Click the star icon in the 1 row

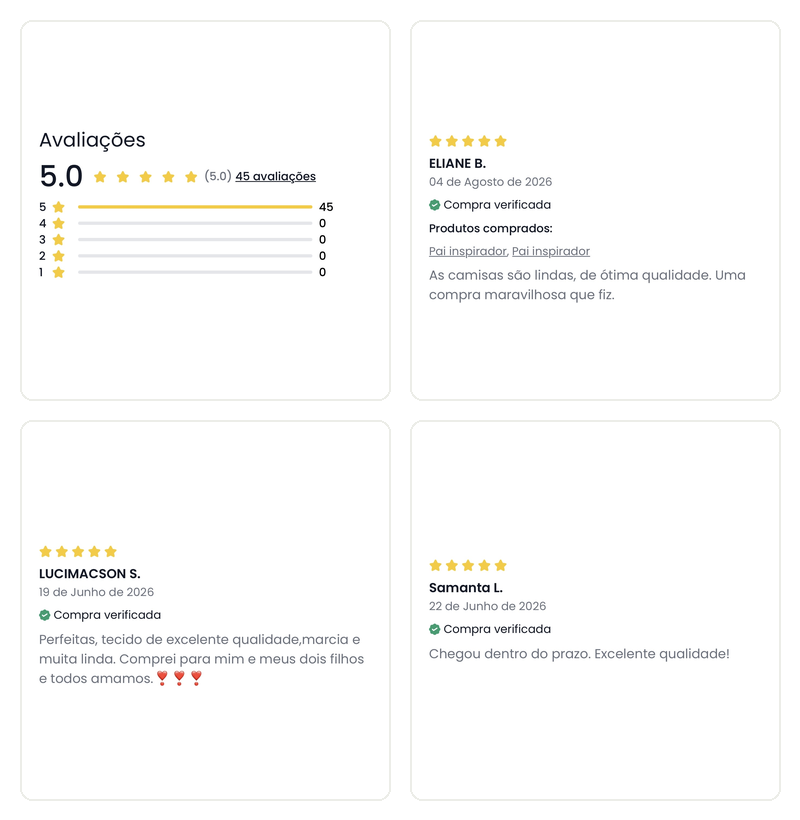[59, 272]
